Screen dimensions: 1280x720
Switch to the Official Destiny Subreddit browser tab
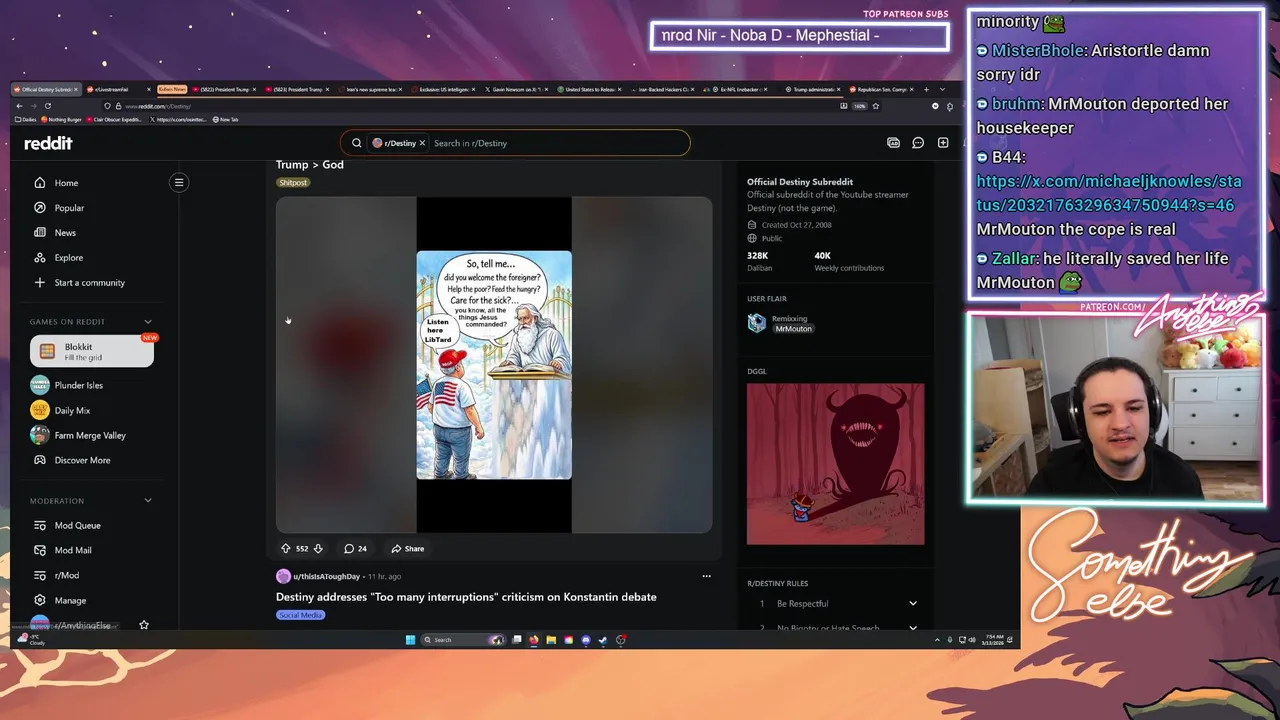pyautogui.click(x=48, y=90)
